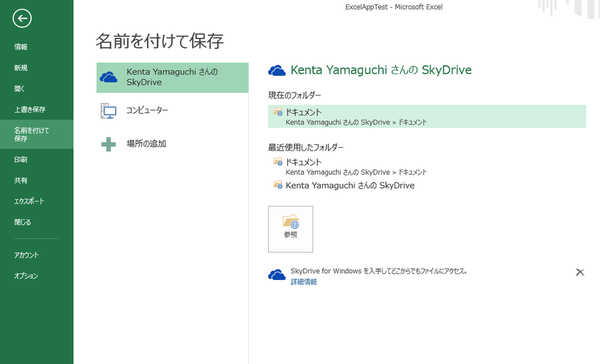
Task: Click the SkyDrive for Windows を入手 message text
Action: [x=378, y=271]
